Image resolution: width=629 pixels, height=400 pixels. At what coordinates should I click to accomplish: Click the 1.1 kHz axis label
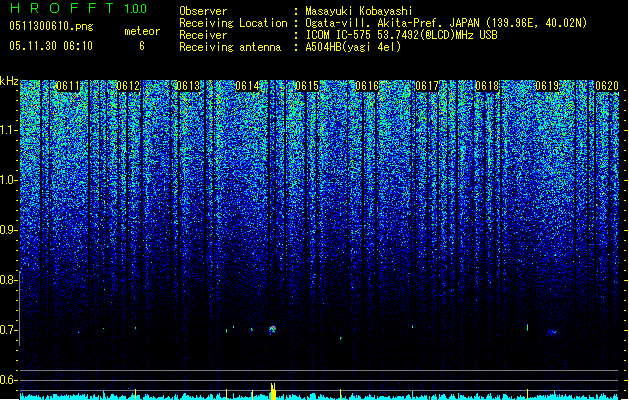click(x=8, y=131)
